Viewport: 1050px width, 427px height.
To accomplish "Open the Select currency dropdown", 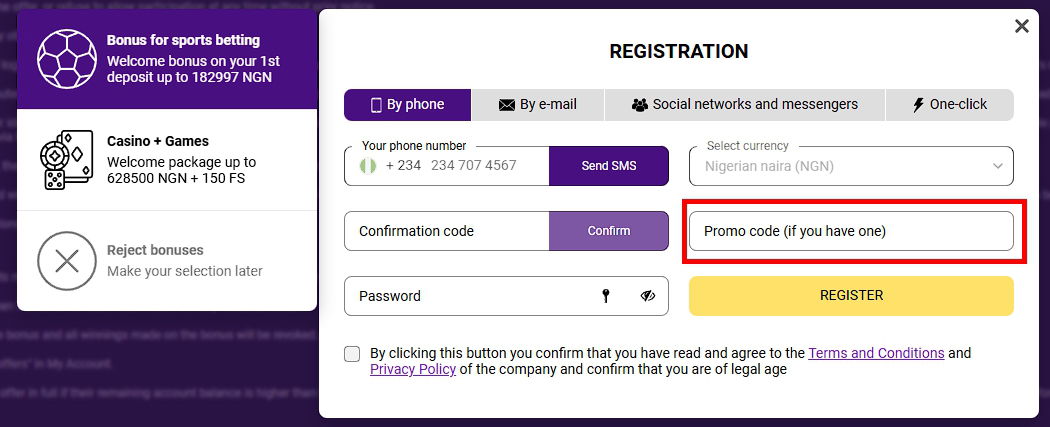I will tap(850, 166).
